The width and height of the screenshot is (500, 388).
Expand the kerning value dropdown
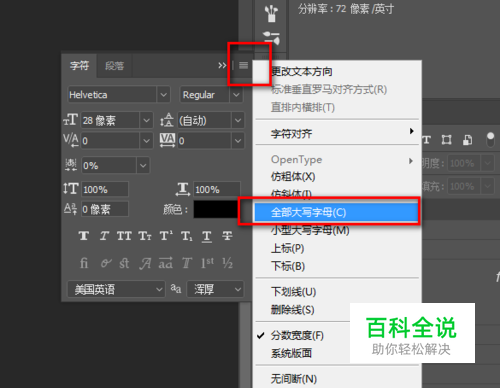point(146,141)
